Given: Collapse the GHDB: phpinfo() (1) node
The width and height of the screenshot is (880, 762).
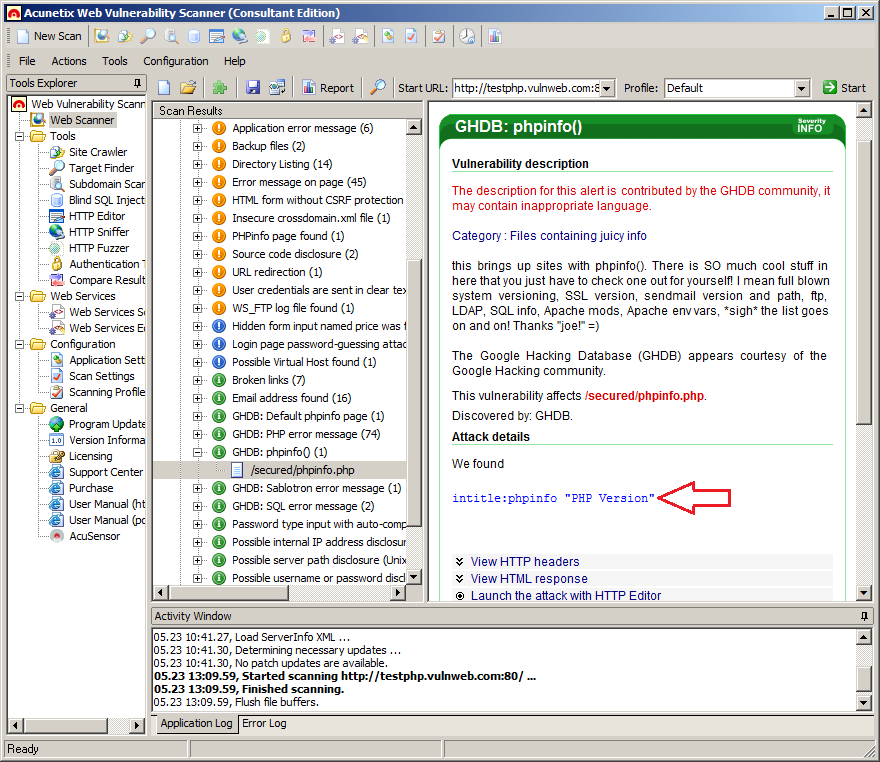Looking at the screenshot, I should pyautogui.click(x=197, y=452).
